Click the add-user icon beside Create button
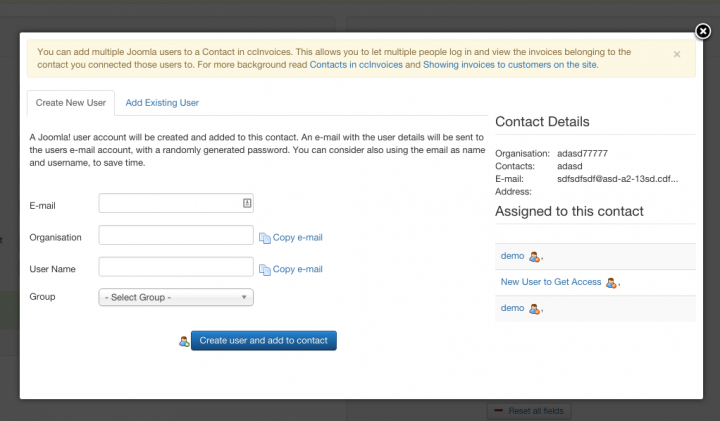This screenshot has height=421, width=720. (184, 341)
